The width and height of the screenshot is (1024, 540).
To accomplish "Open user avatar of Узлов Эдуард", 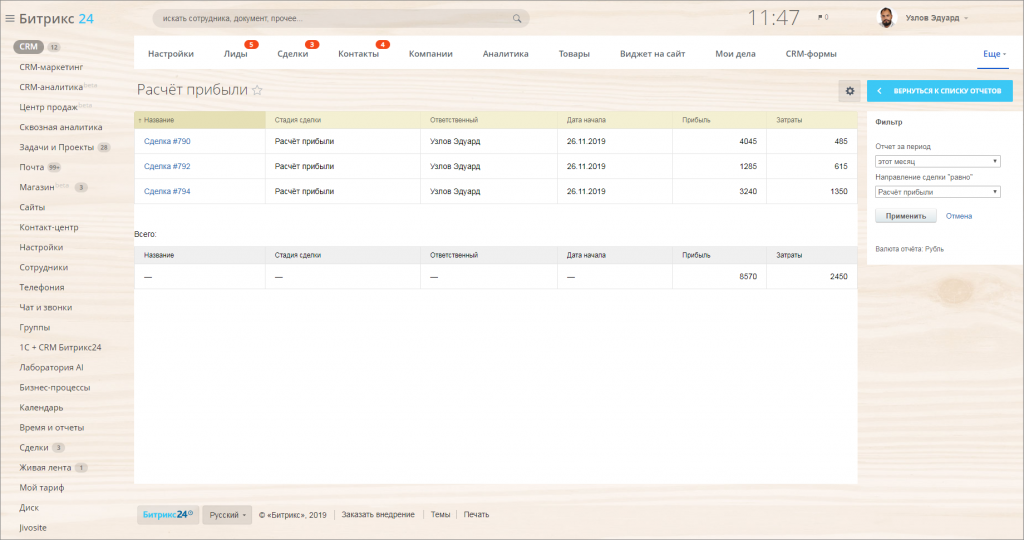I will pos(886,18).
